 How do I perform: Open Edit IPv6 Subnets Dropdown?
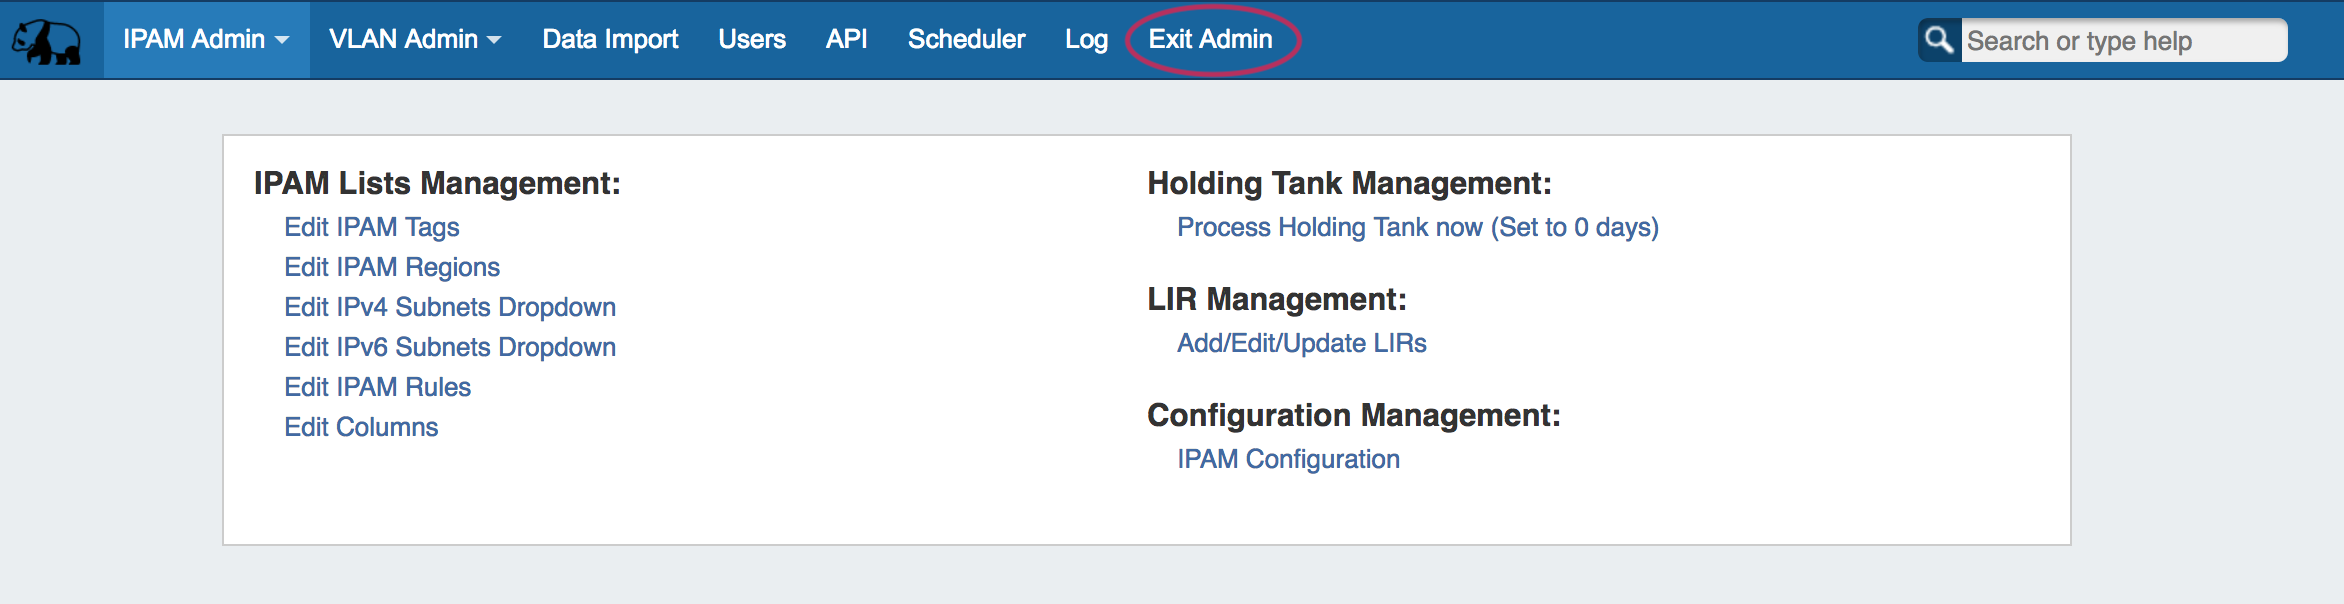click(x=450, y=347)
